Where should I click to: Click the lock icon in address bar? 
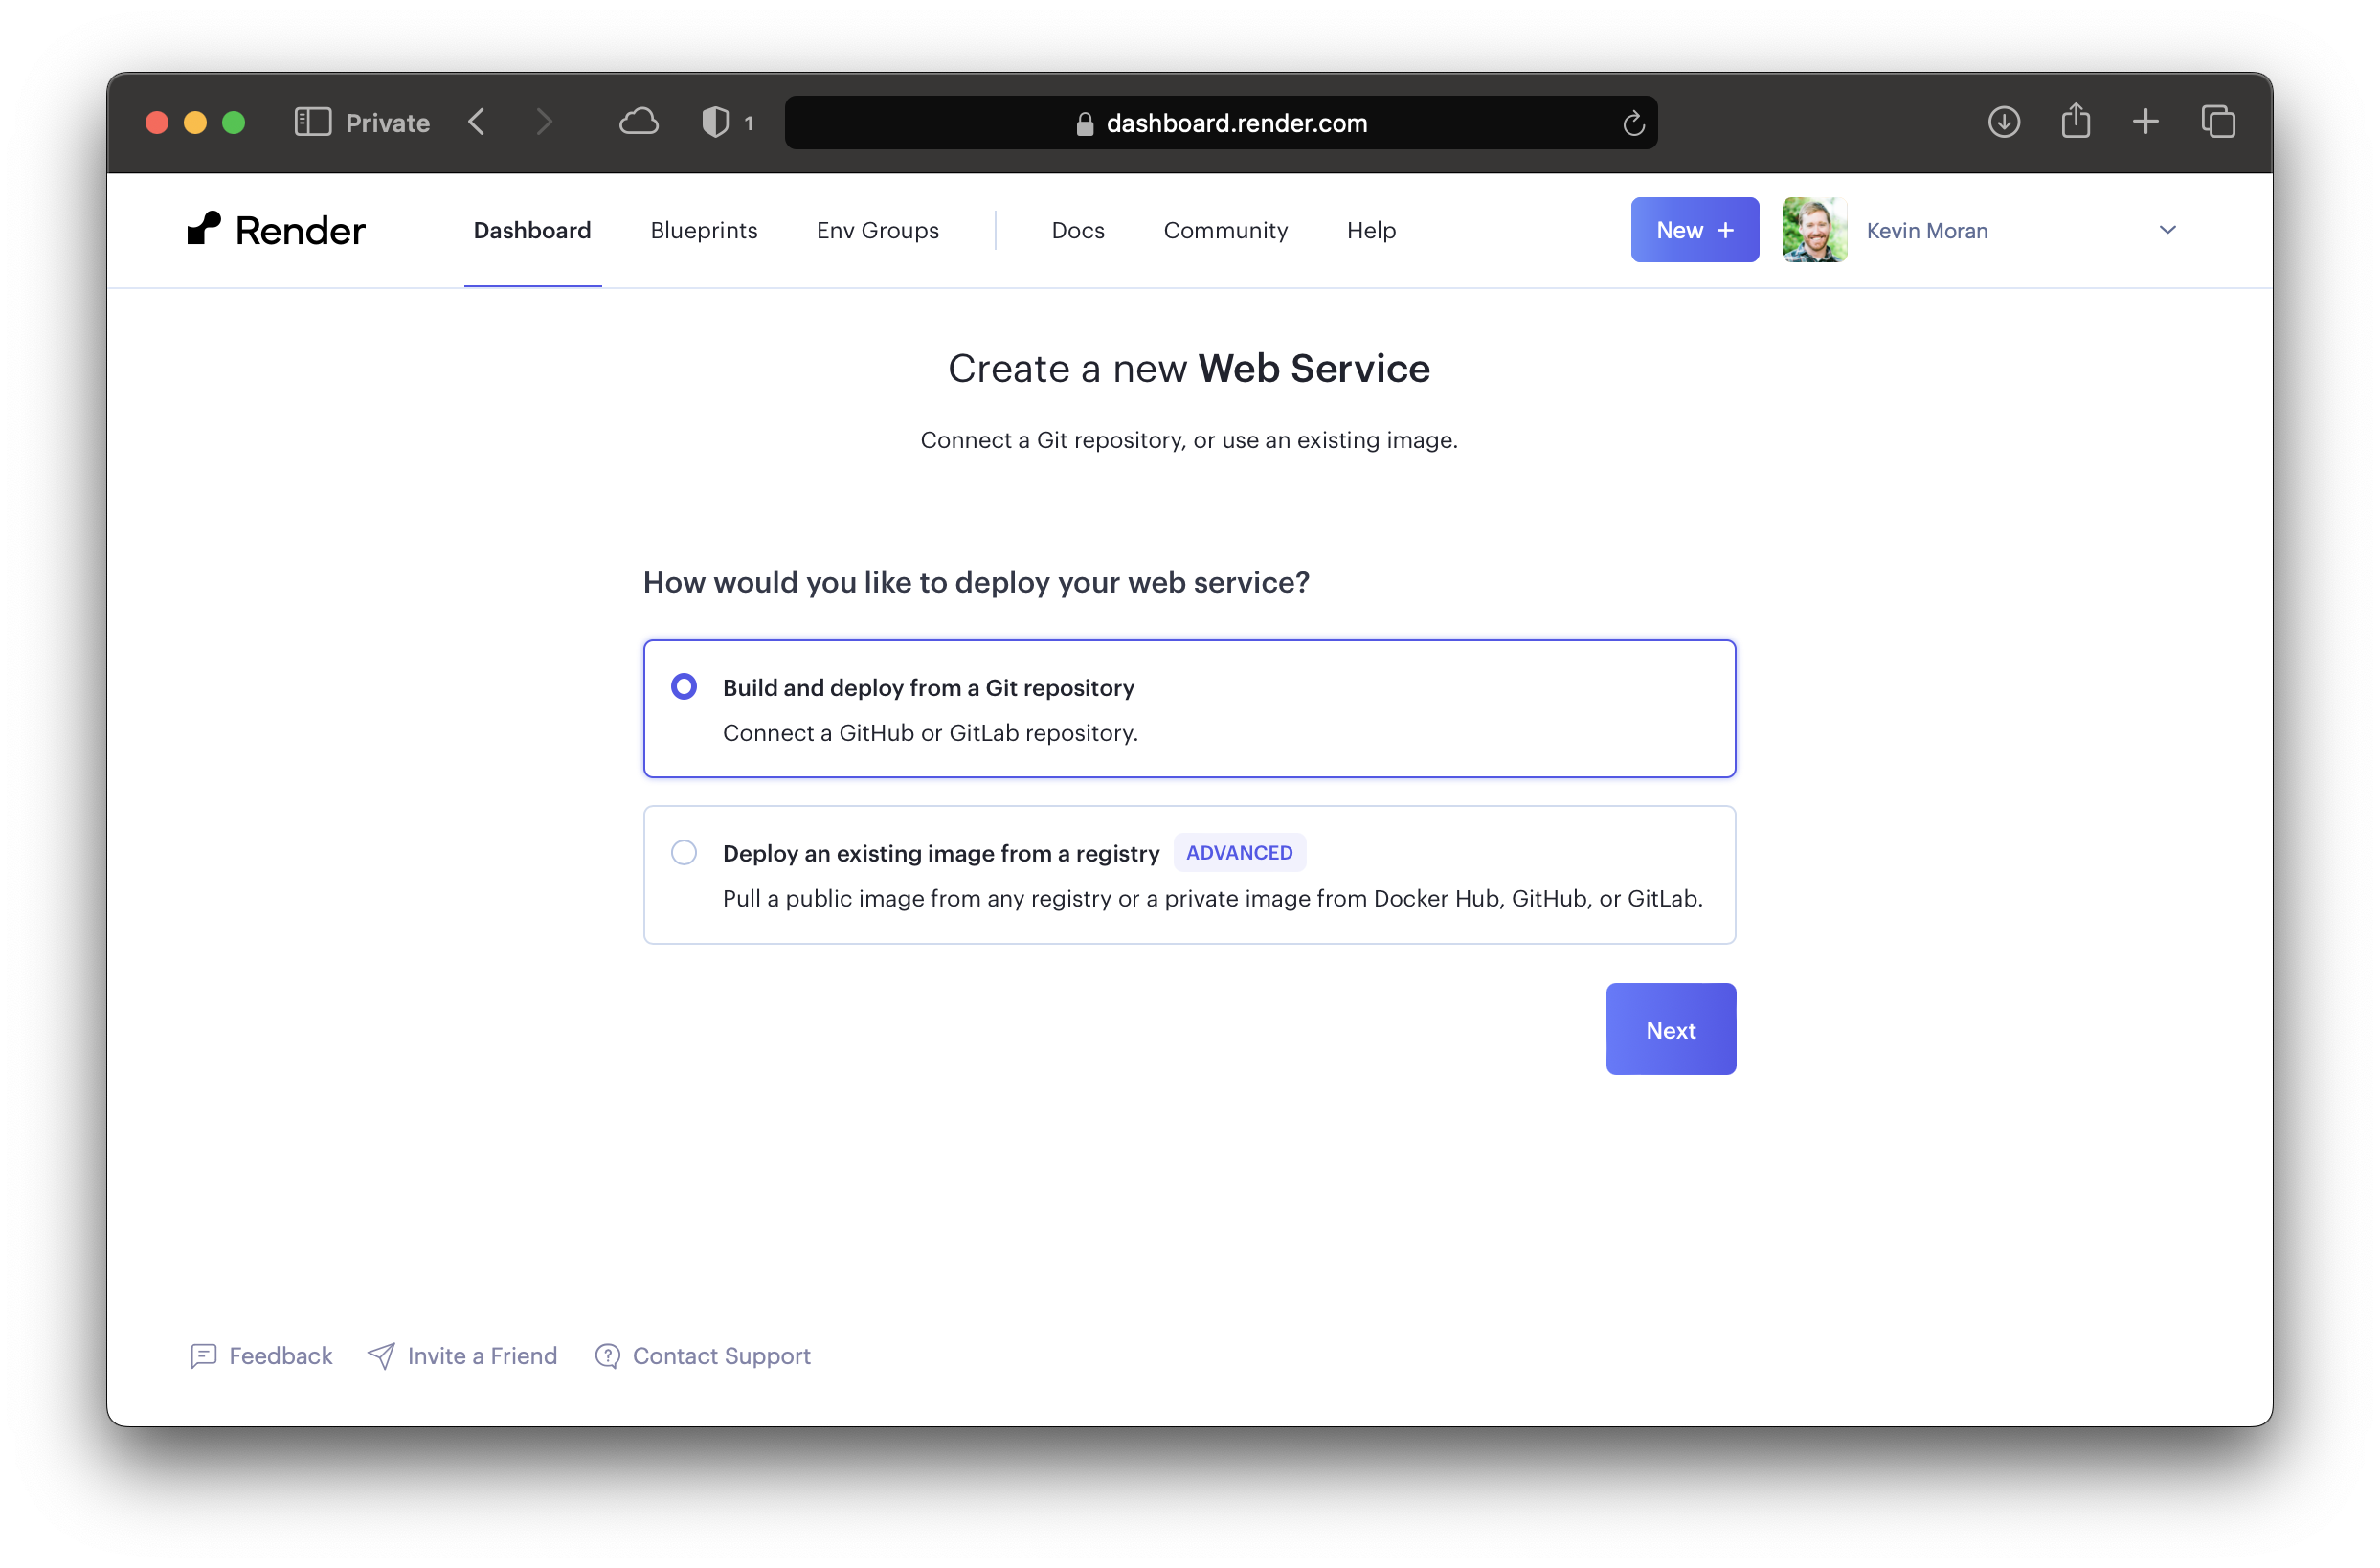pos(1084,123)
